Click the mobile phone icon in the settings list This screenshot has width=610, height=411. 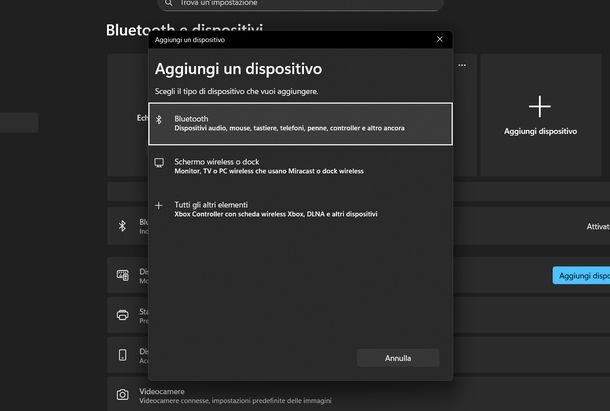pyautogui.click(x=123, y=355)
